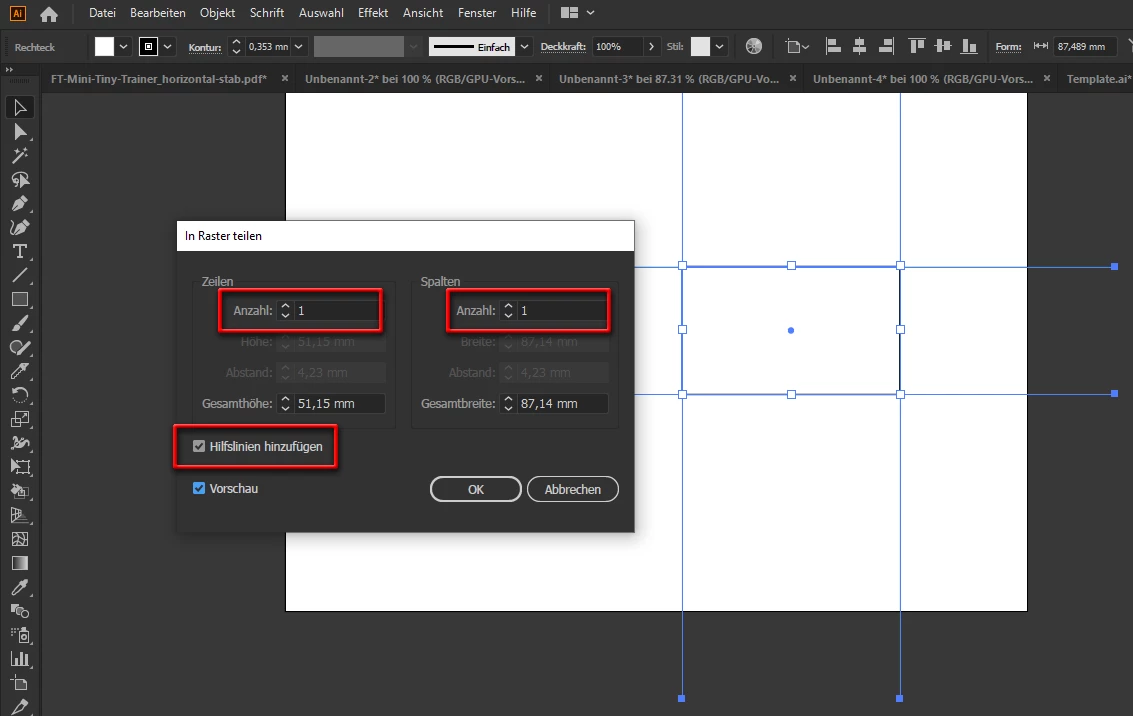
Task: Click the Home icon
Action: pos(48,13)
